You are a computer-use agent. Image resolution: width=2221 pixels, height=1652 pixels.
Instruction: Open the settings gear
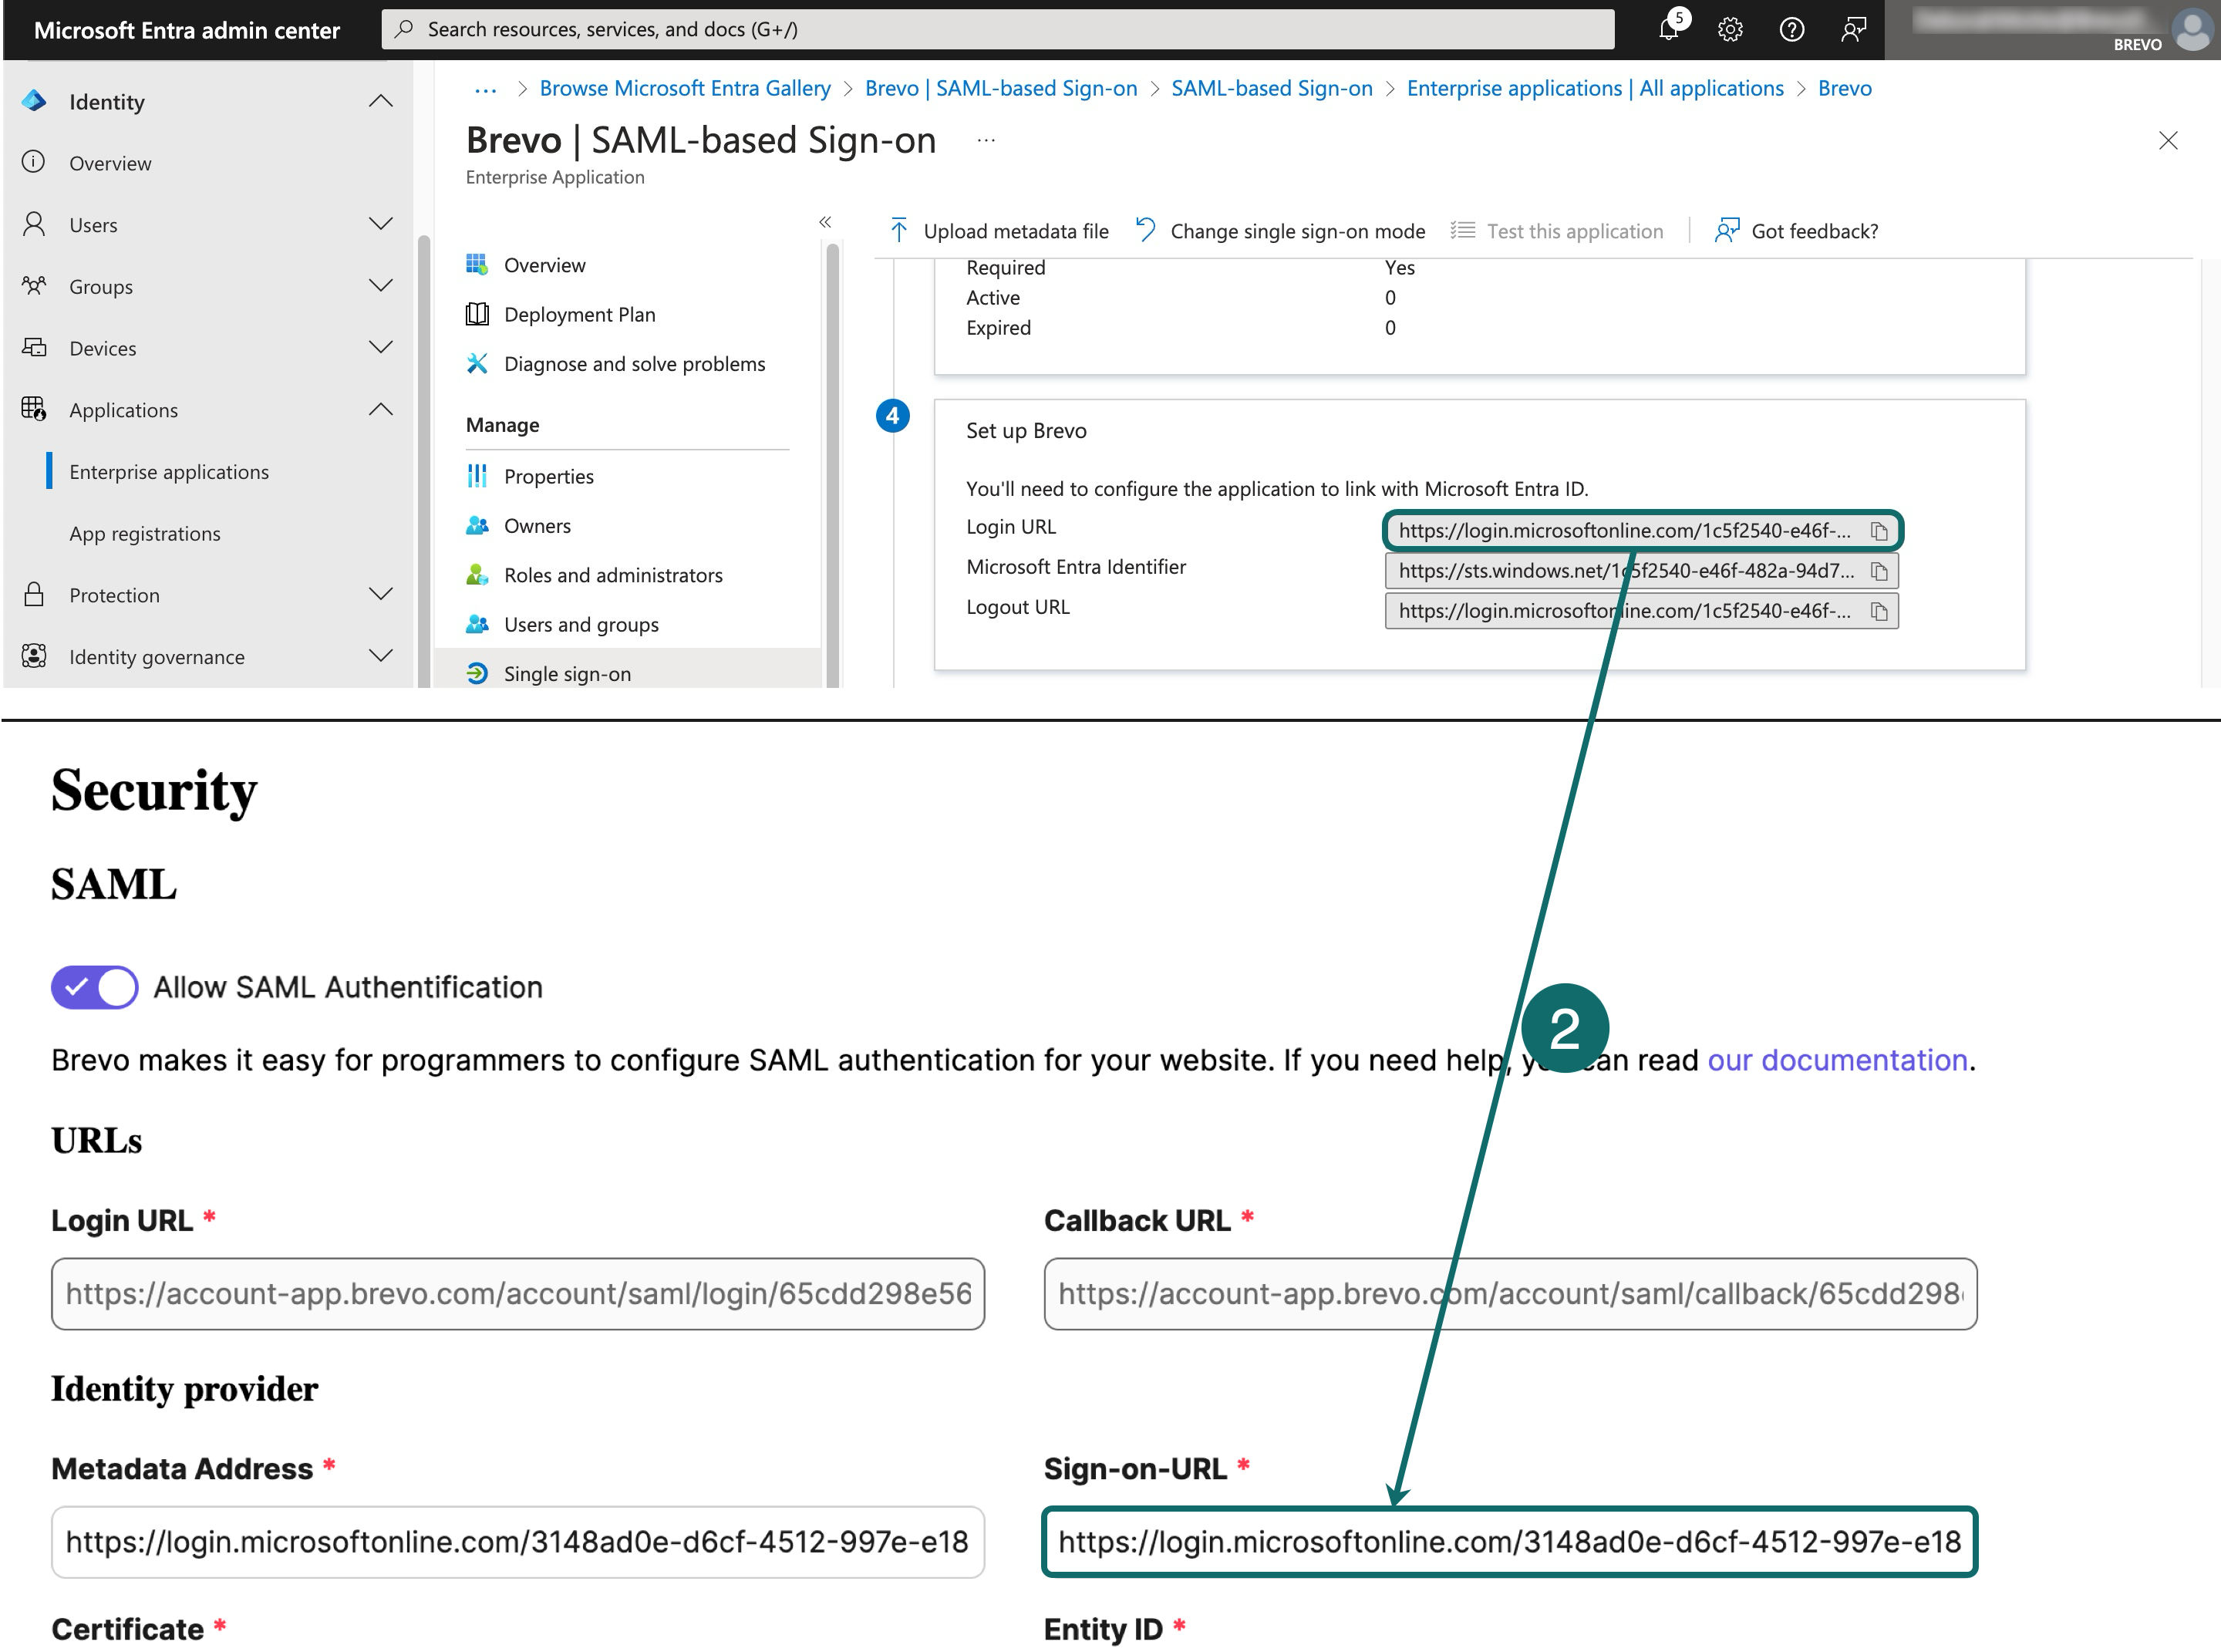click(1730, 29)
